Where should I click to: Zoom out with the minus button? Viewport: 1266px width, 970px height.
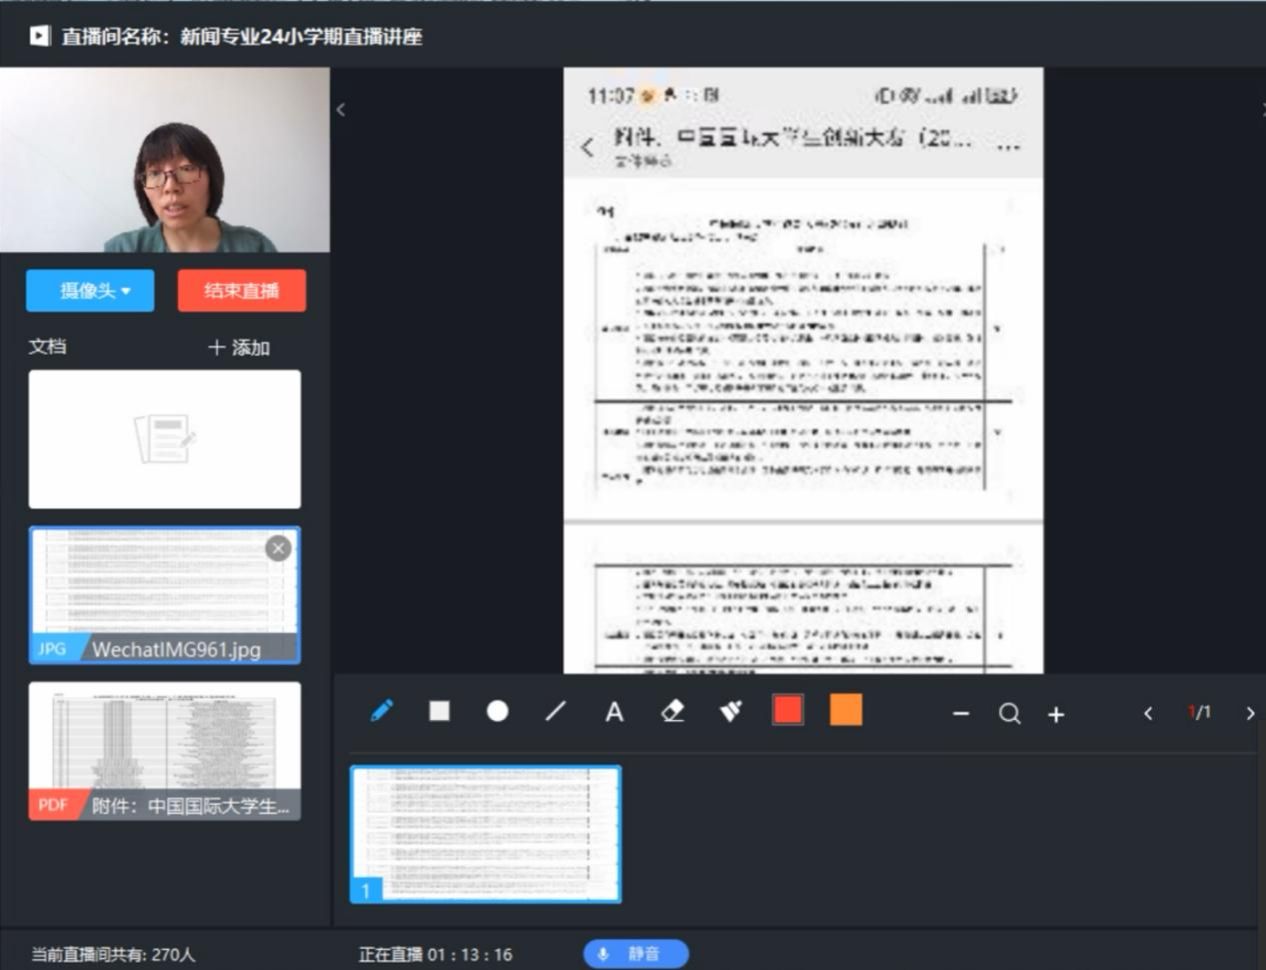coord(961,713)
